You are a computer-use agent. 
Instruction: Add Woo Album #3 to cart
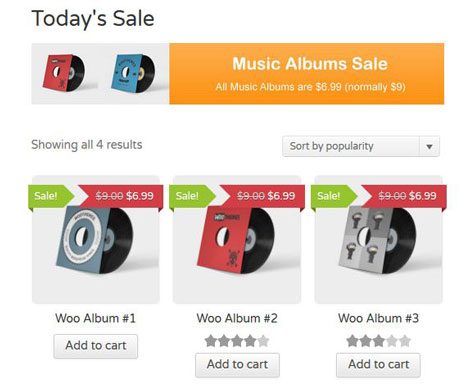(378, 365)
